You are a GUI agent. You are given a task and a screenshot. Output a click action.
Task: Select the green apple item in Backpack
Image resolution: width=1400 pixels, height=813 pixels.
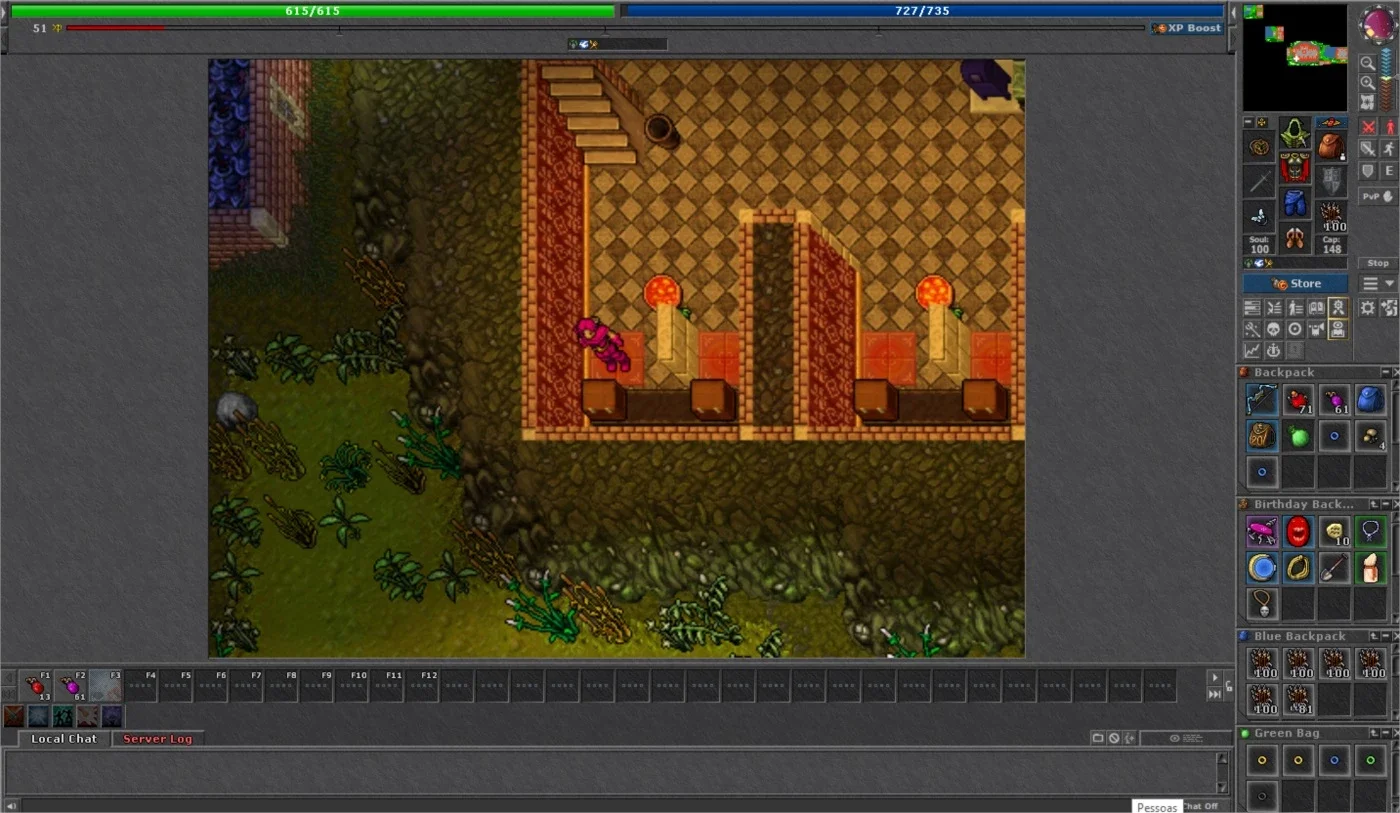(1298, 436)
